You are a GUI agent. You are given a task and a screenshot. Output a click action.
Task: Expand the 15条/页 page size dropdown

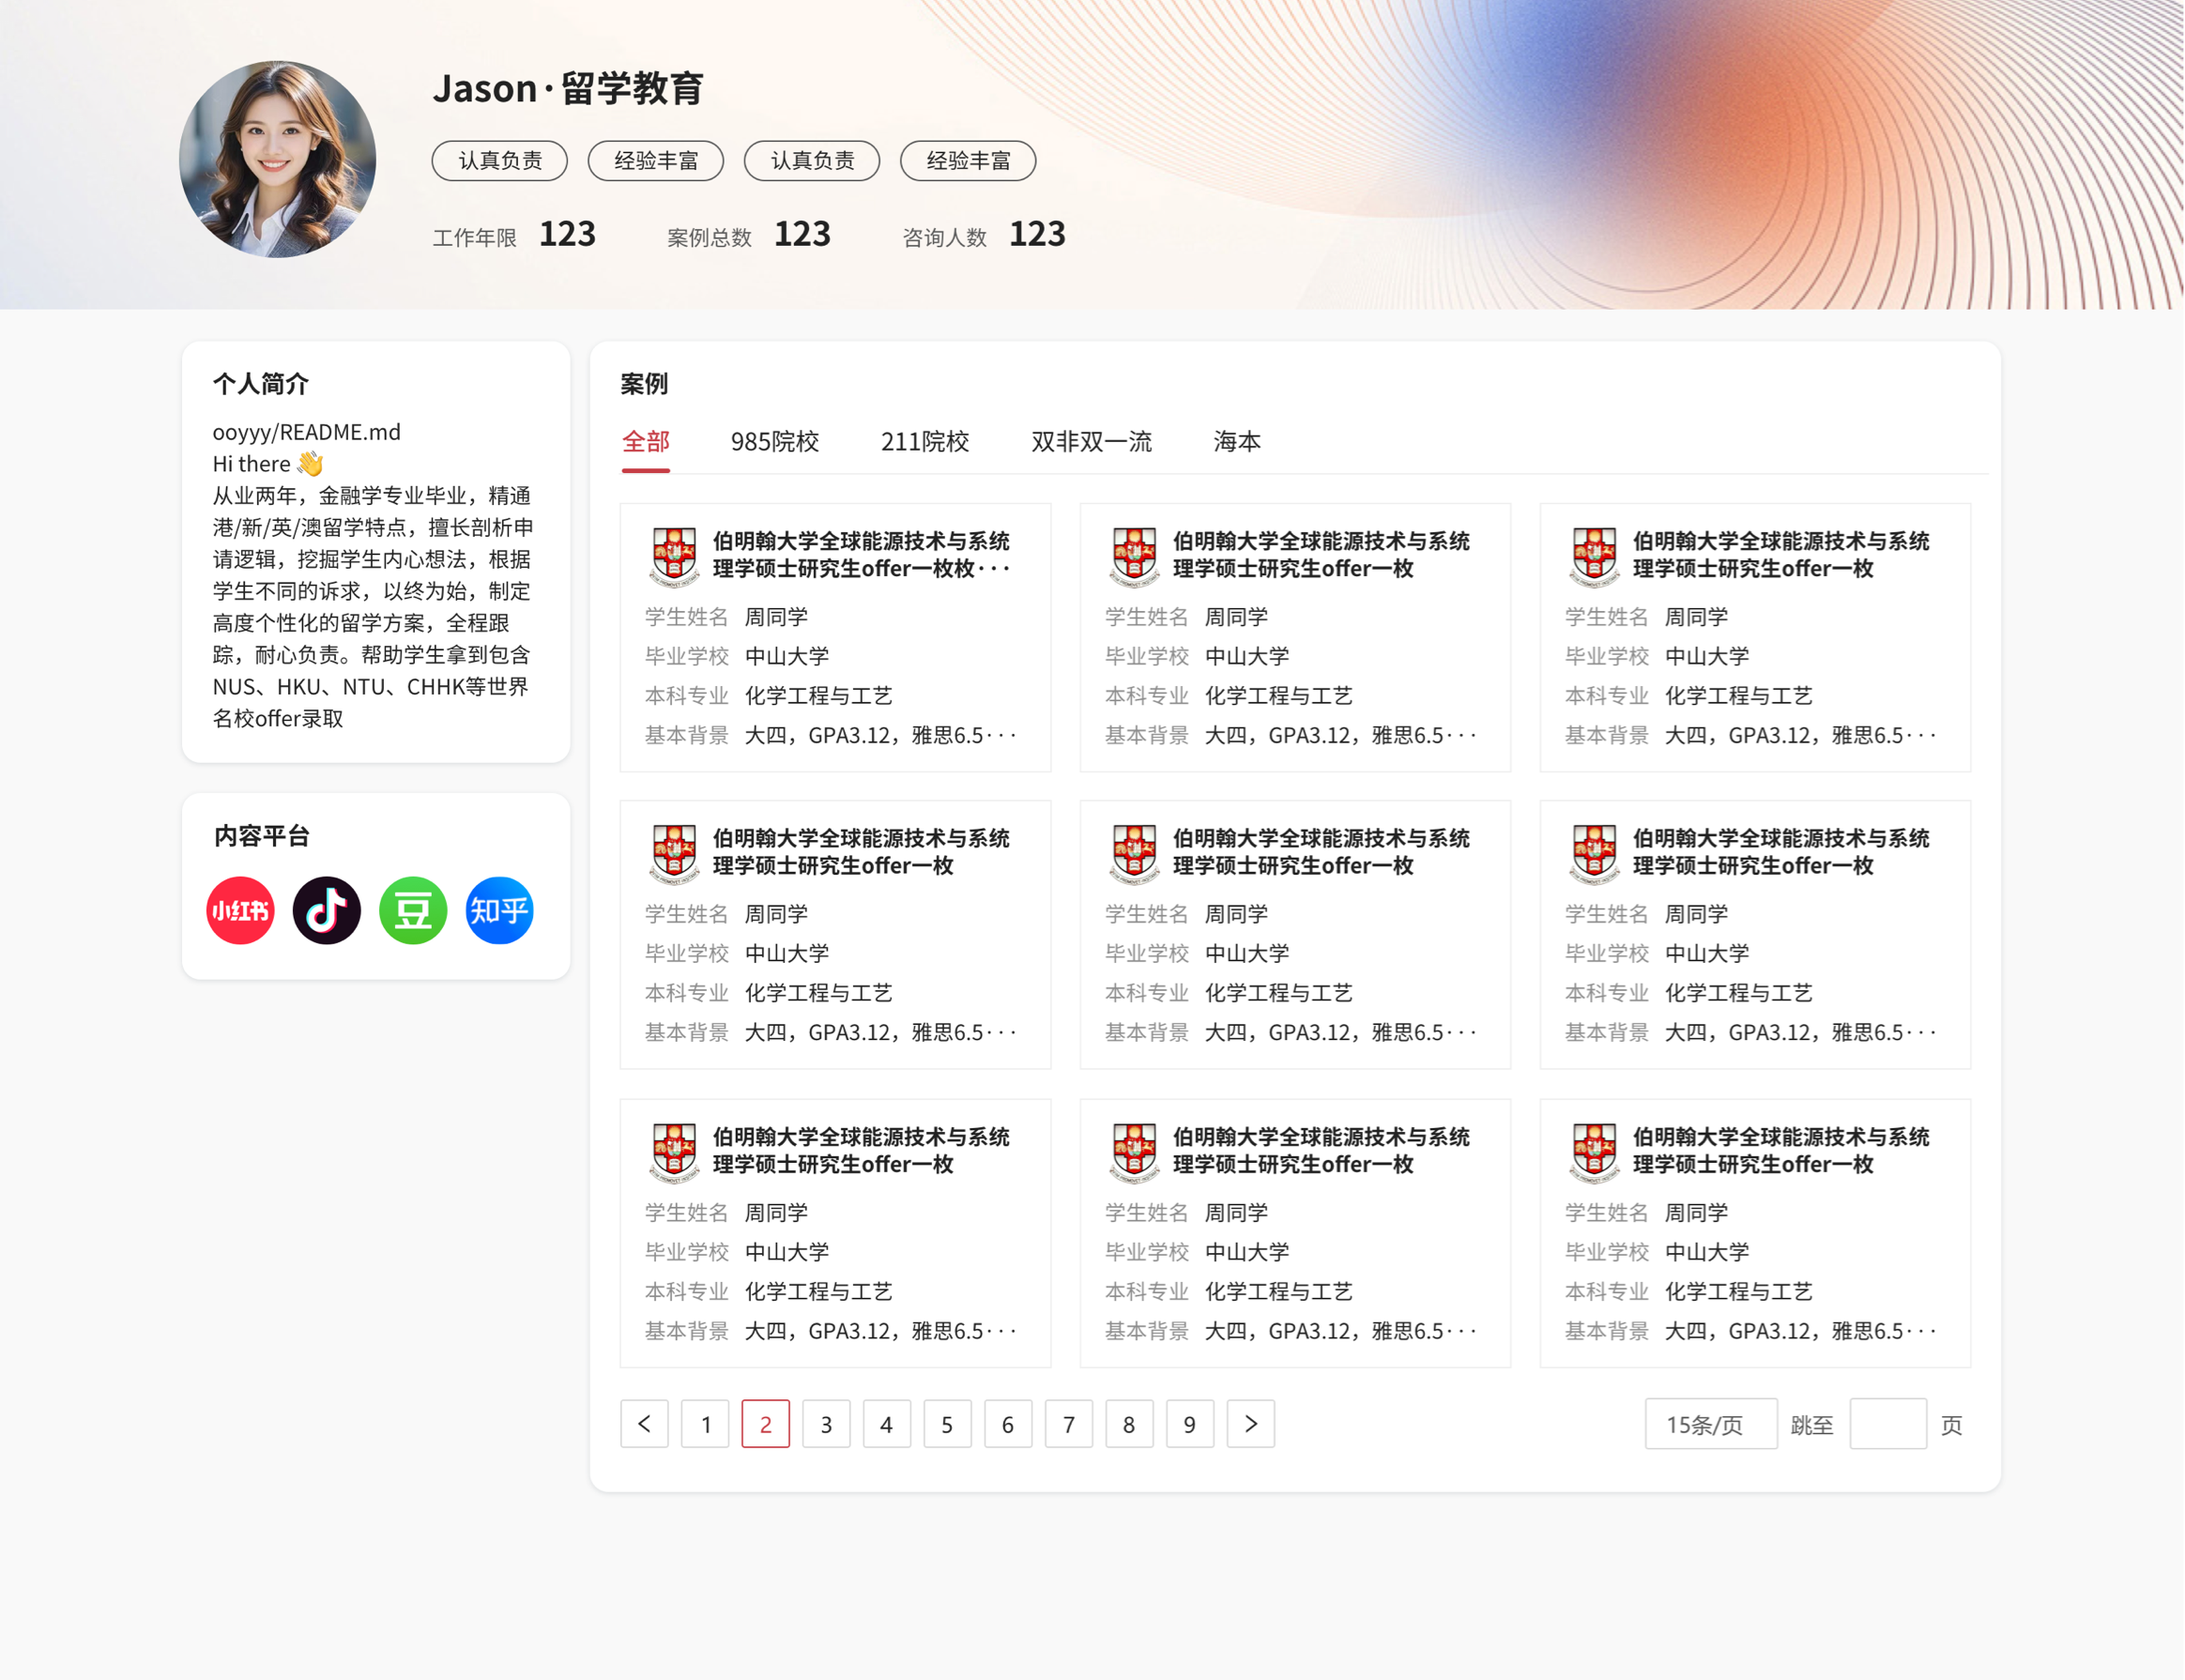coord(1710,1424)
